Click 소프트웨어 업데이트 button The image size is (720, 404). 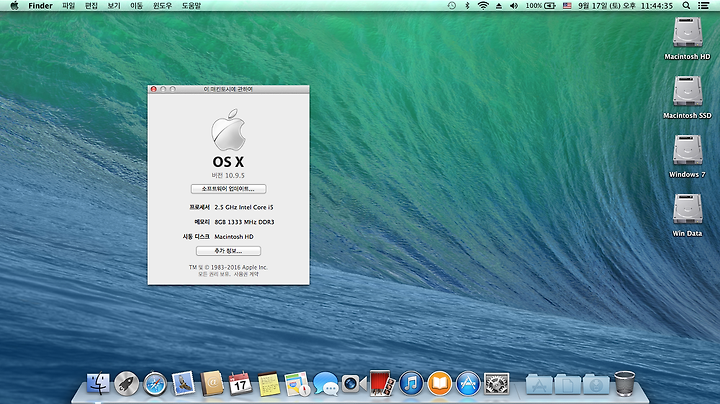[x=228, y=189]
